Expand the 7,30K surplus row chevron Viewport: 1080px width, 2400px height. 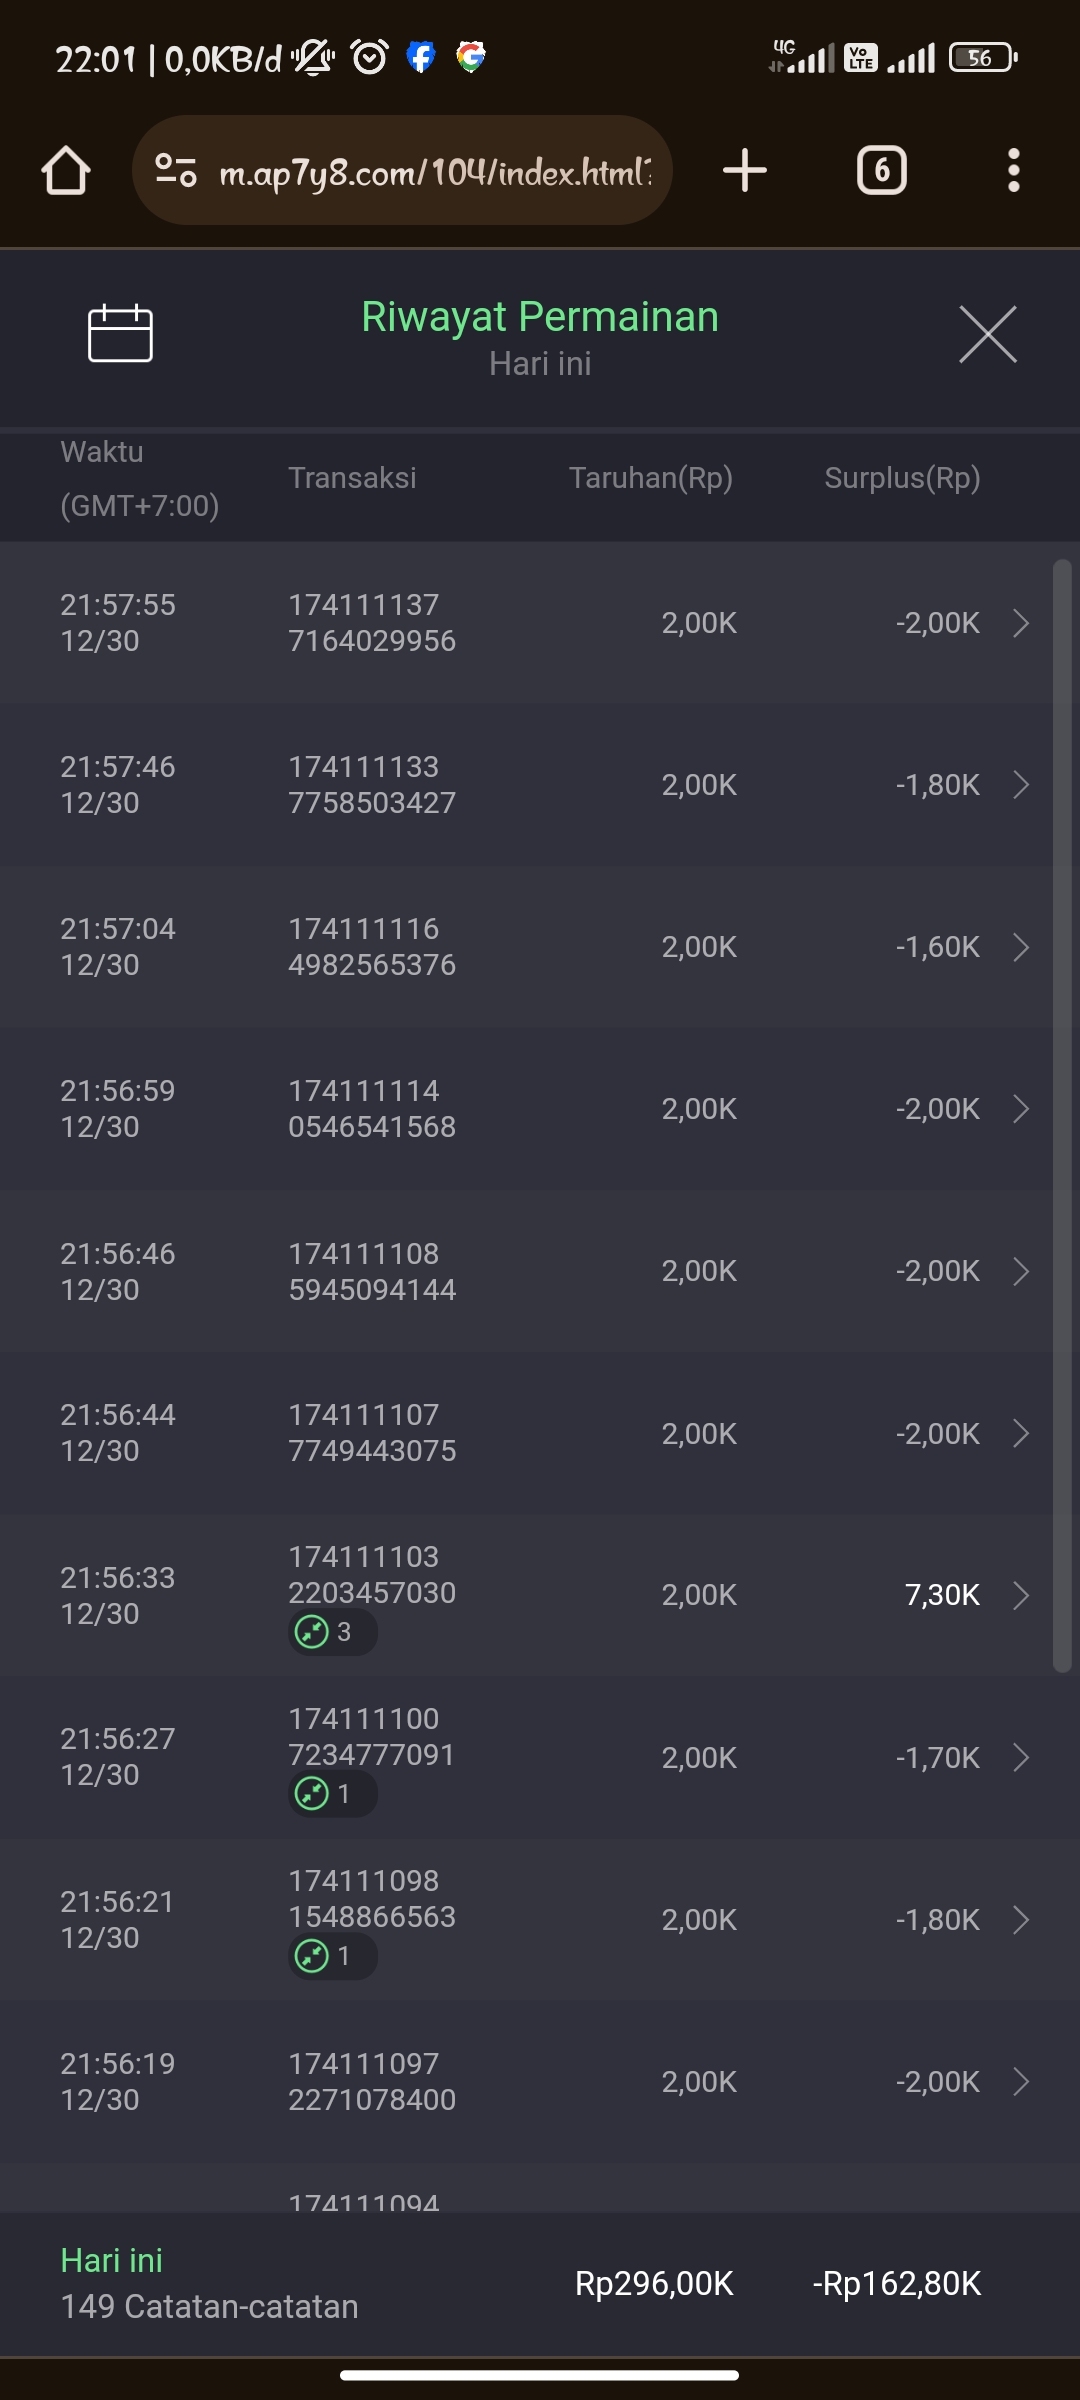(1020, 1595)
